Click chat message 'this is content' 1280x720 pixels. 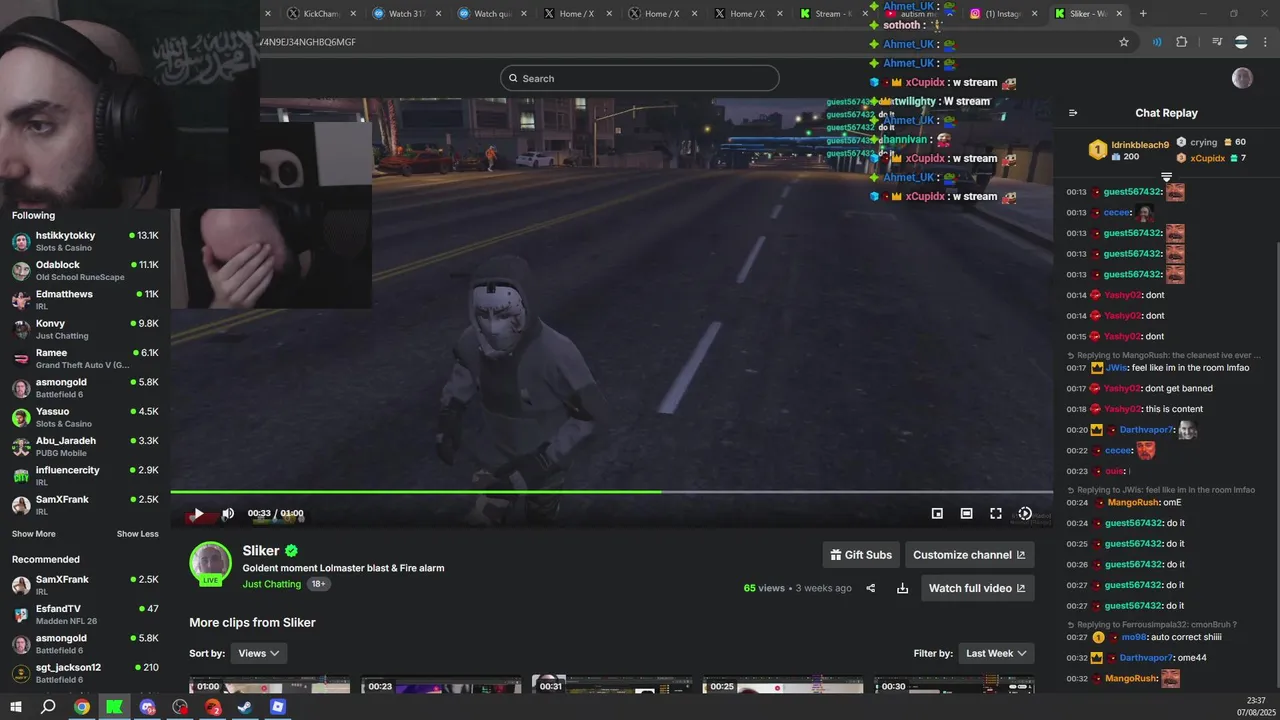1175,409
